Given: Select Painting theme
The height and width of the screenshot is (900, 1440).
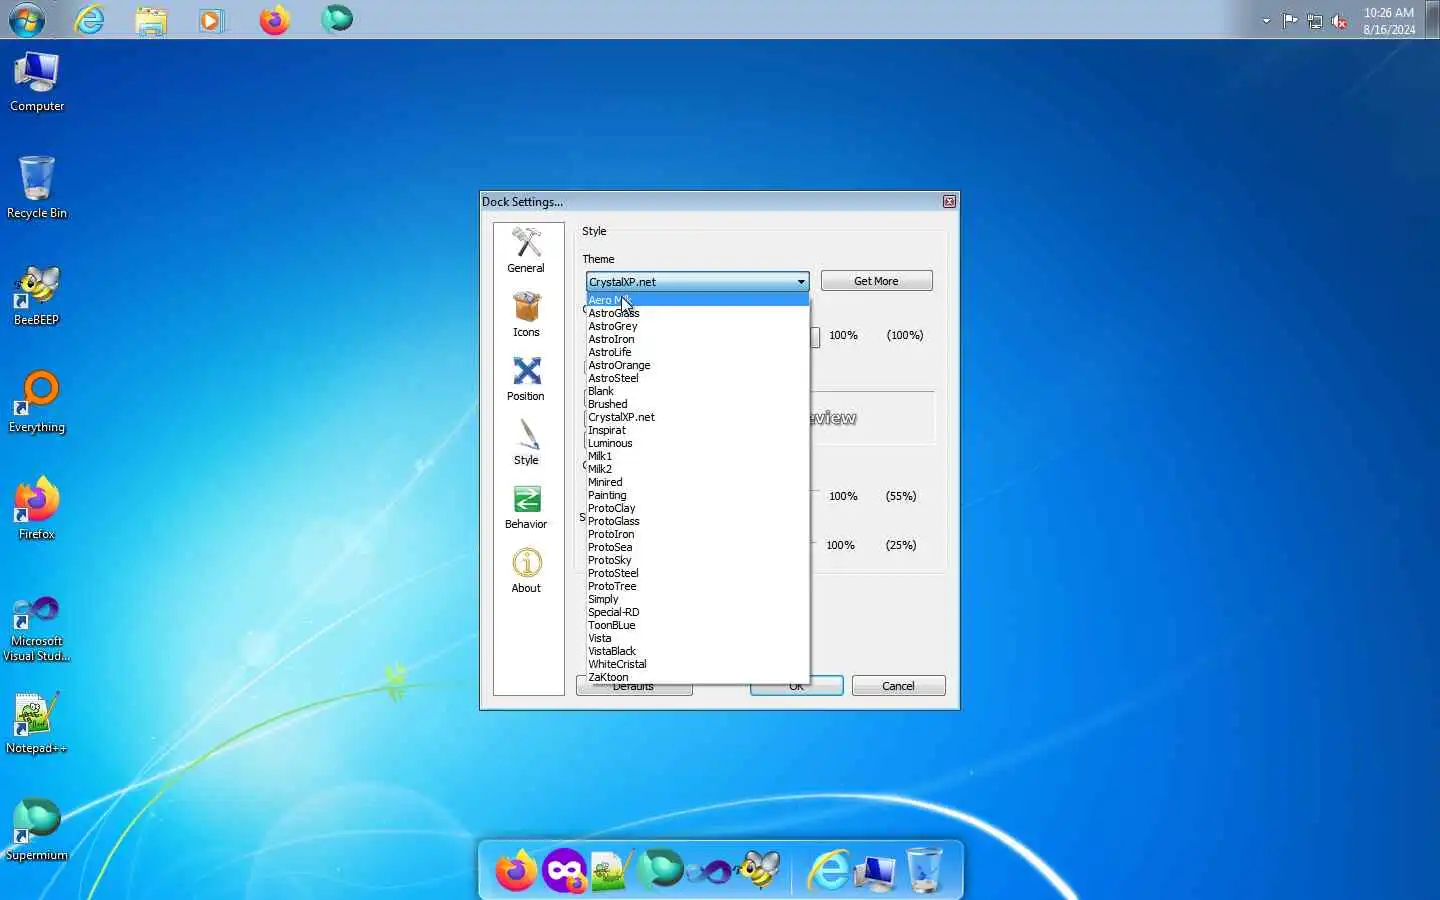Looking at the screenshot, I should click(x=697, y=495).
